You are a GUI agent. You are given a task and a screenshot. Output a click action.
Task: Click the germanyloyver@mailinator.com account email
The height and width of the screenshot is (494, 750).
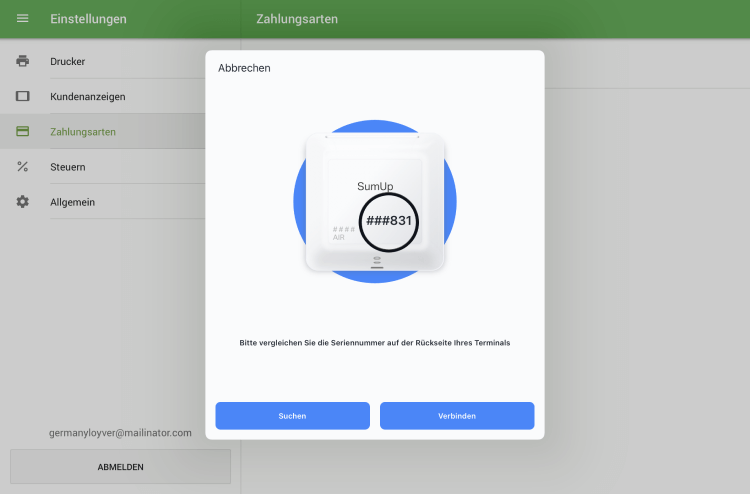point(120,433)
